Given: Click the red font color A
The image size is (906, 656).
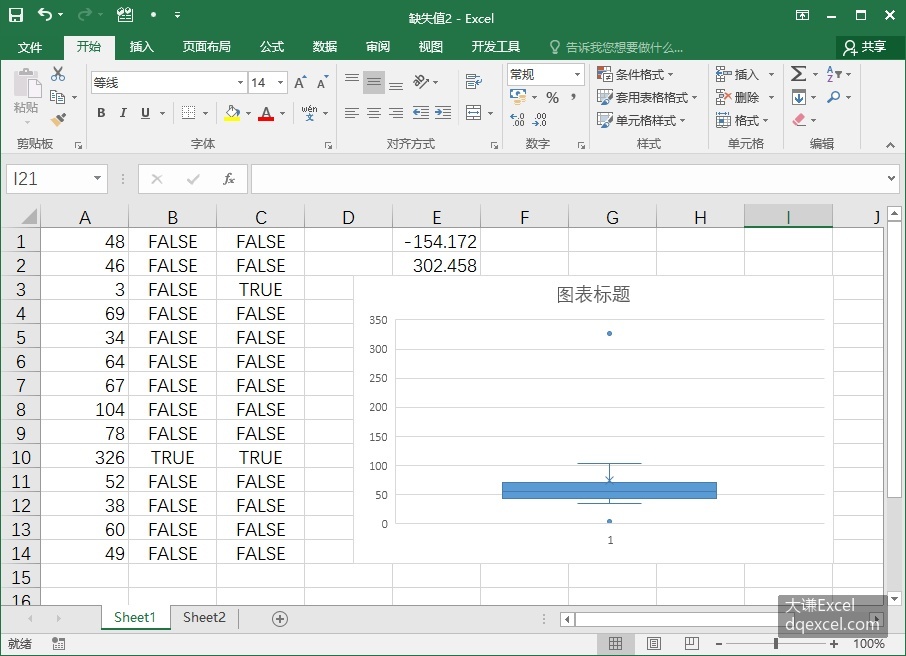Looking at the screenshot, I should (266, 113).
